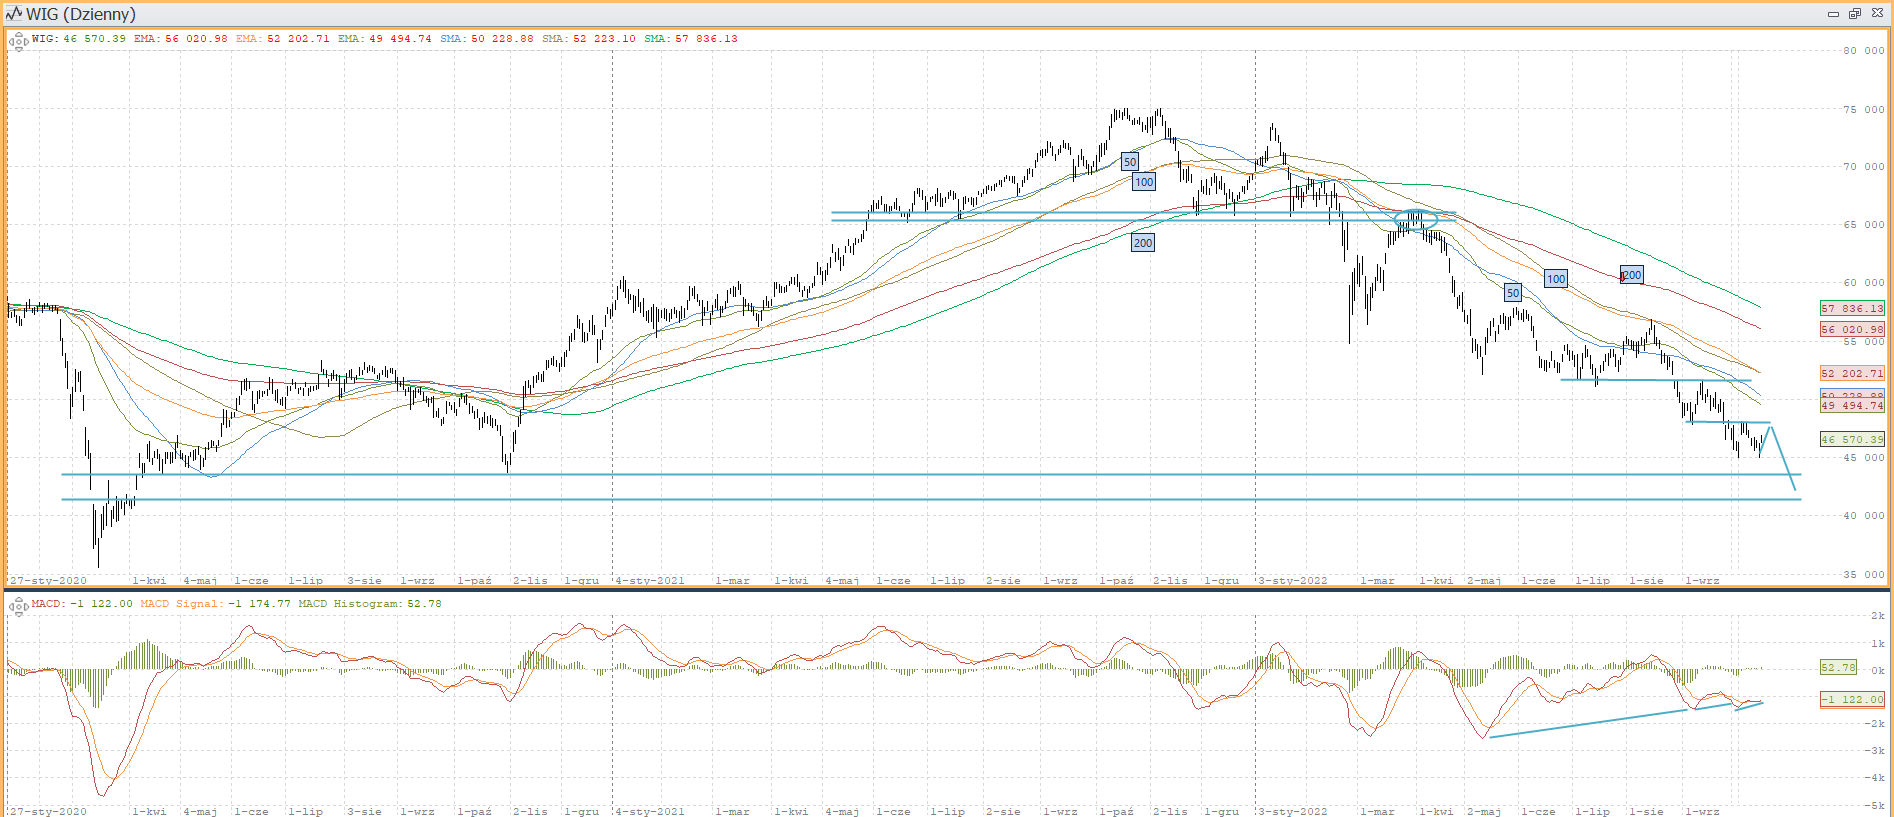The width and height of the screenshot is (1894, 817).
Task: Click the pan control icon in MACD panel
Action: 18,606
